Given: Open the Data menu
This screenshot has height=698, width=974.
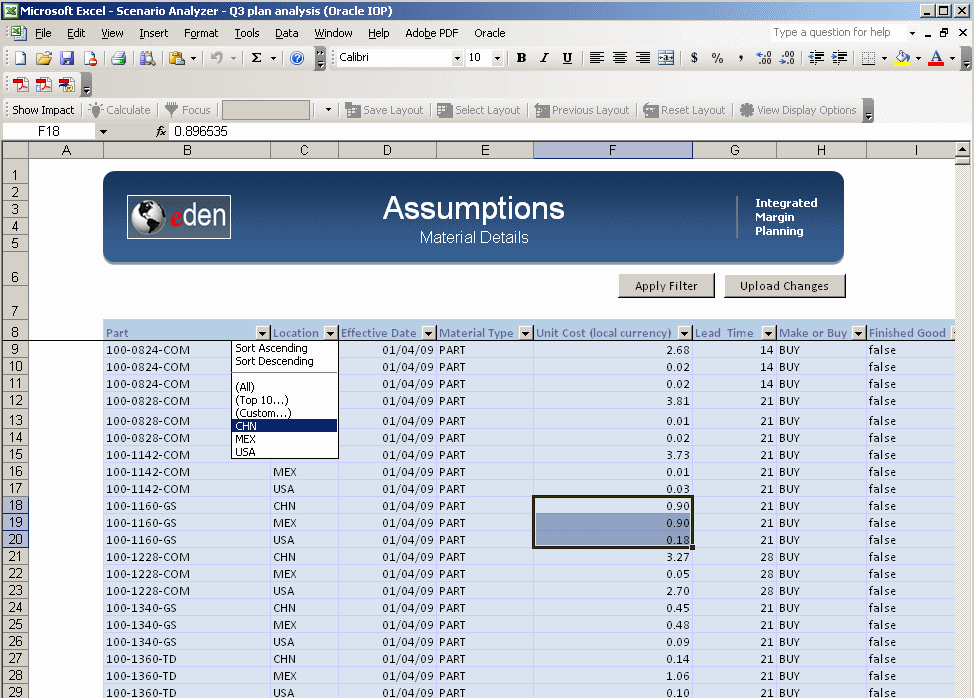Looking at the screenshot, I should (x=286, y=33).
